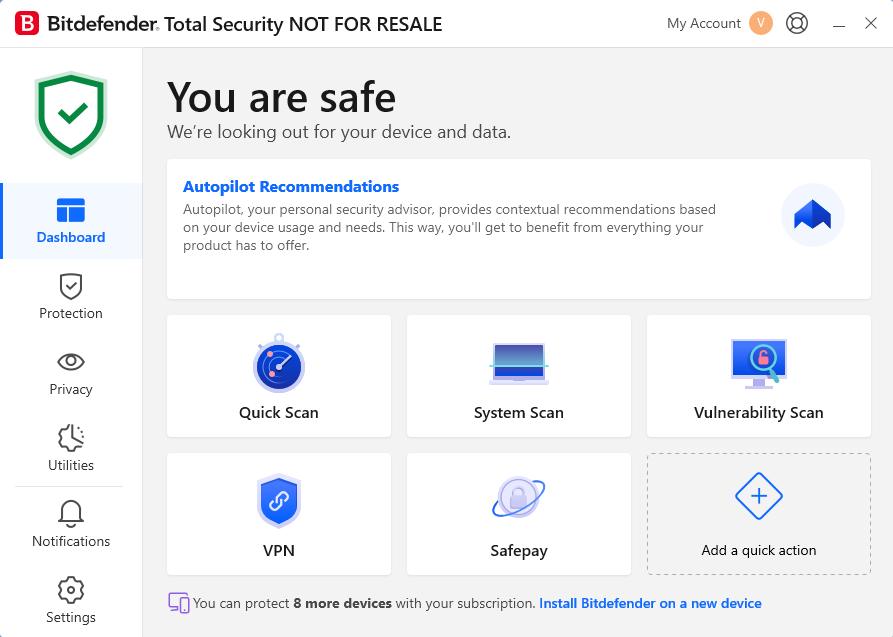This screenshot has height=637, width=893.
Task: Open the Protection section
Action: pyautogui.click(x=71, y=297)
